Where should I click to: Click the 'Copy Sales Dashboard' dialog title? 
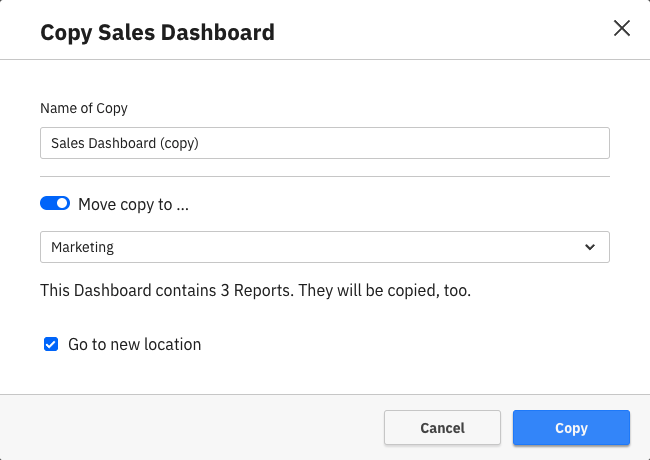tap(157, 33)
